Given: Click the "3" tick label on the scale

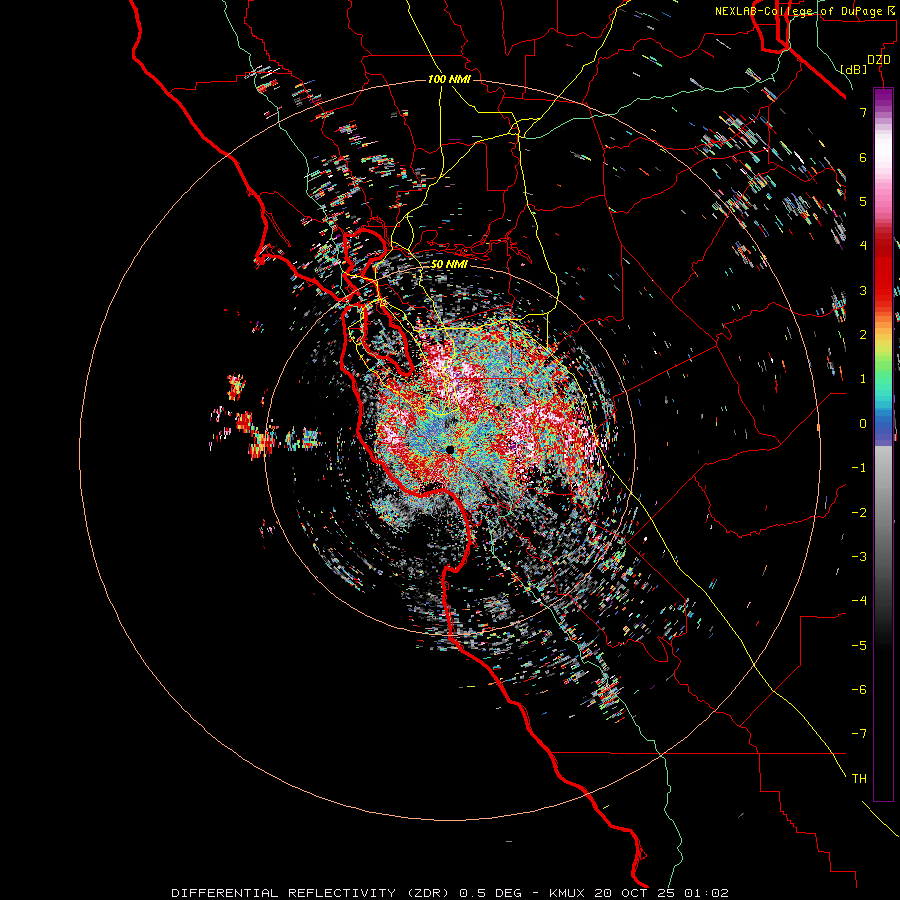Looking at the screenshot, I should point(863,290).
